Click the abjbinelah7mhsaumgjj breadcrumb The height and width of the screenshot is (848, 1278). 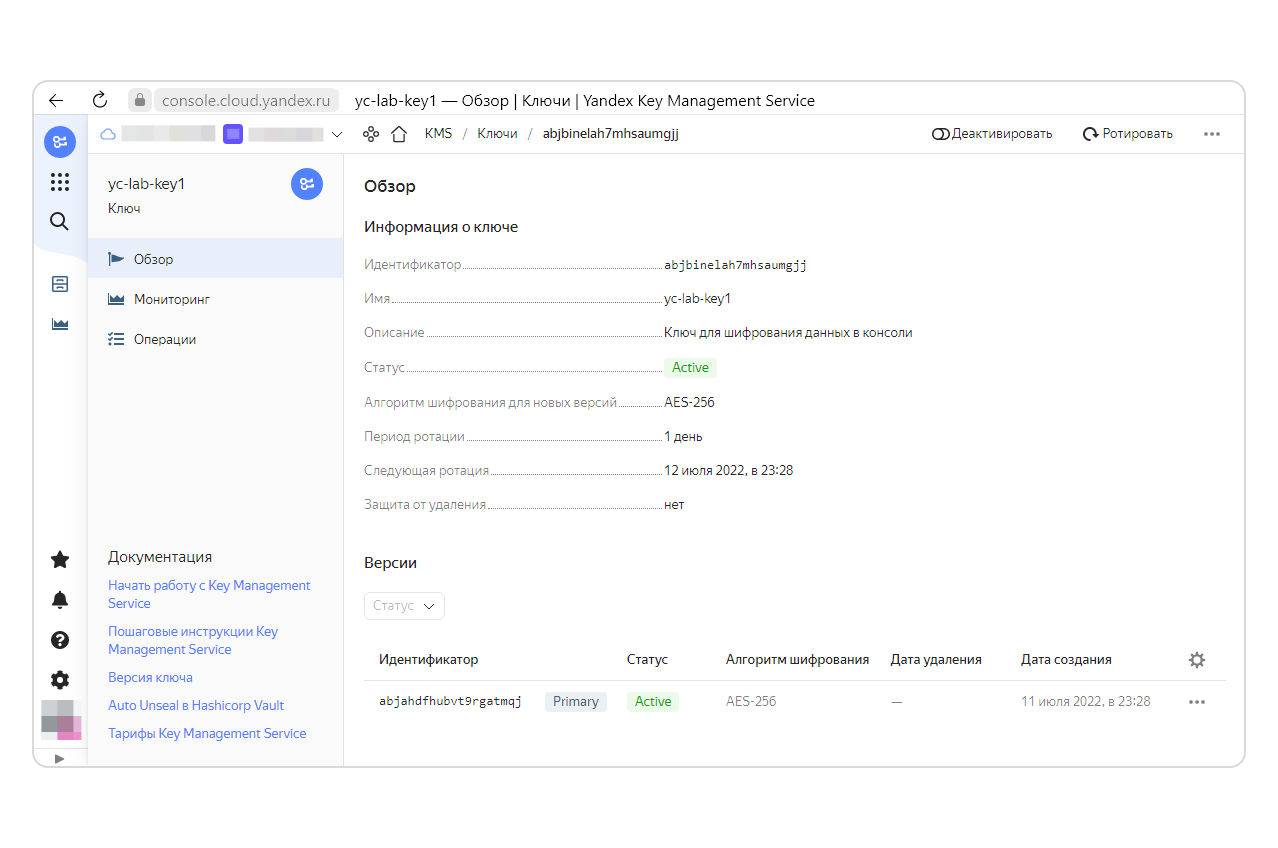610,134
